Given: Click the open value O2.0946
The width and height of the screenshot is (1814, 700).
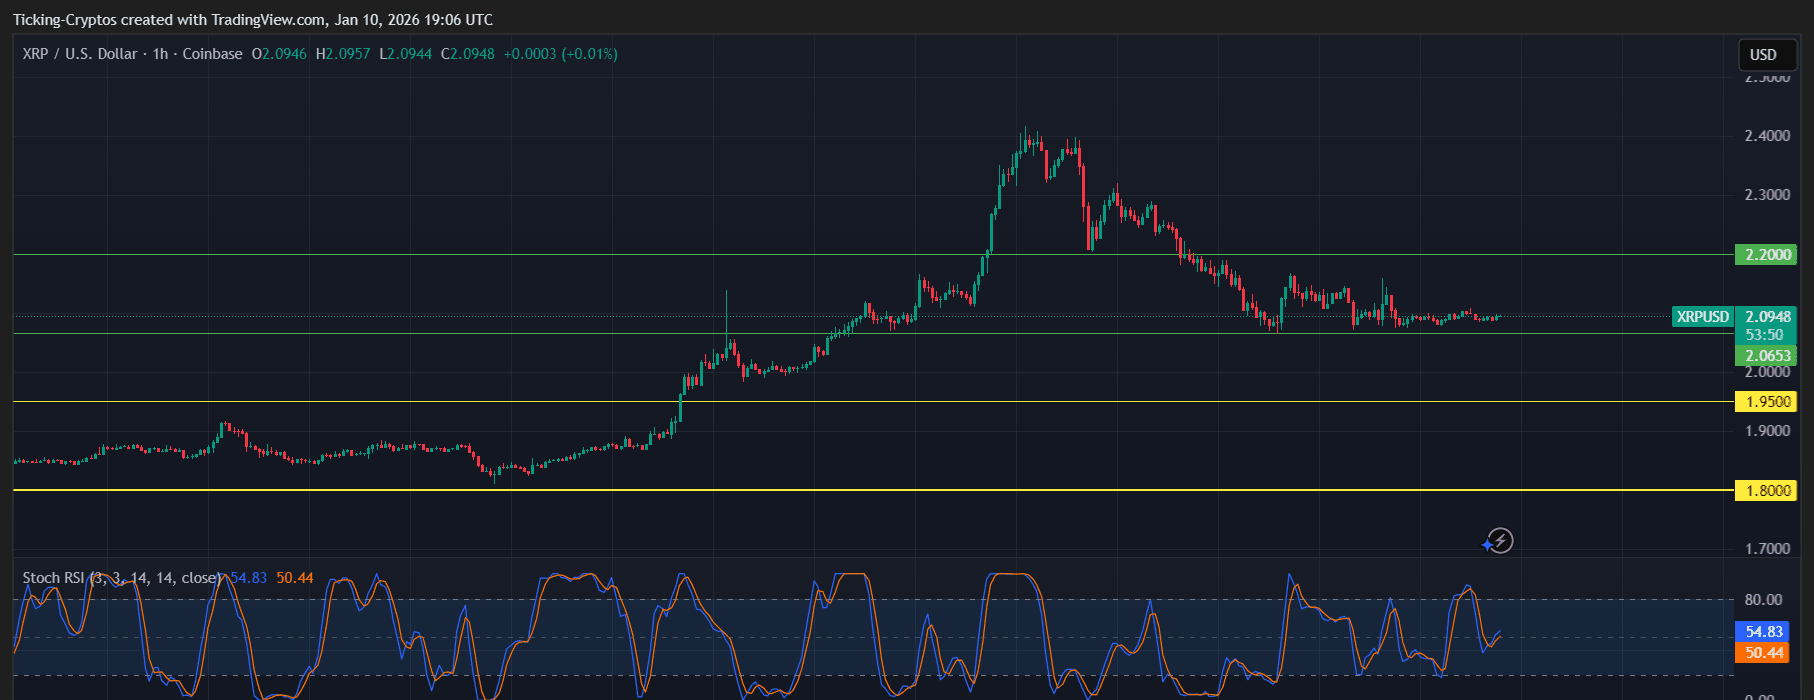Looking at the screenshot, I should click(x=279, y=54).
